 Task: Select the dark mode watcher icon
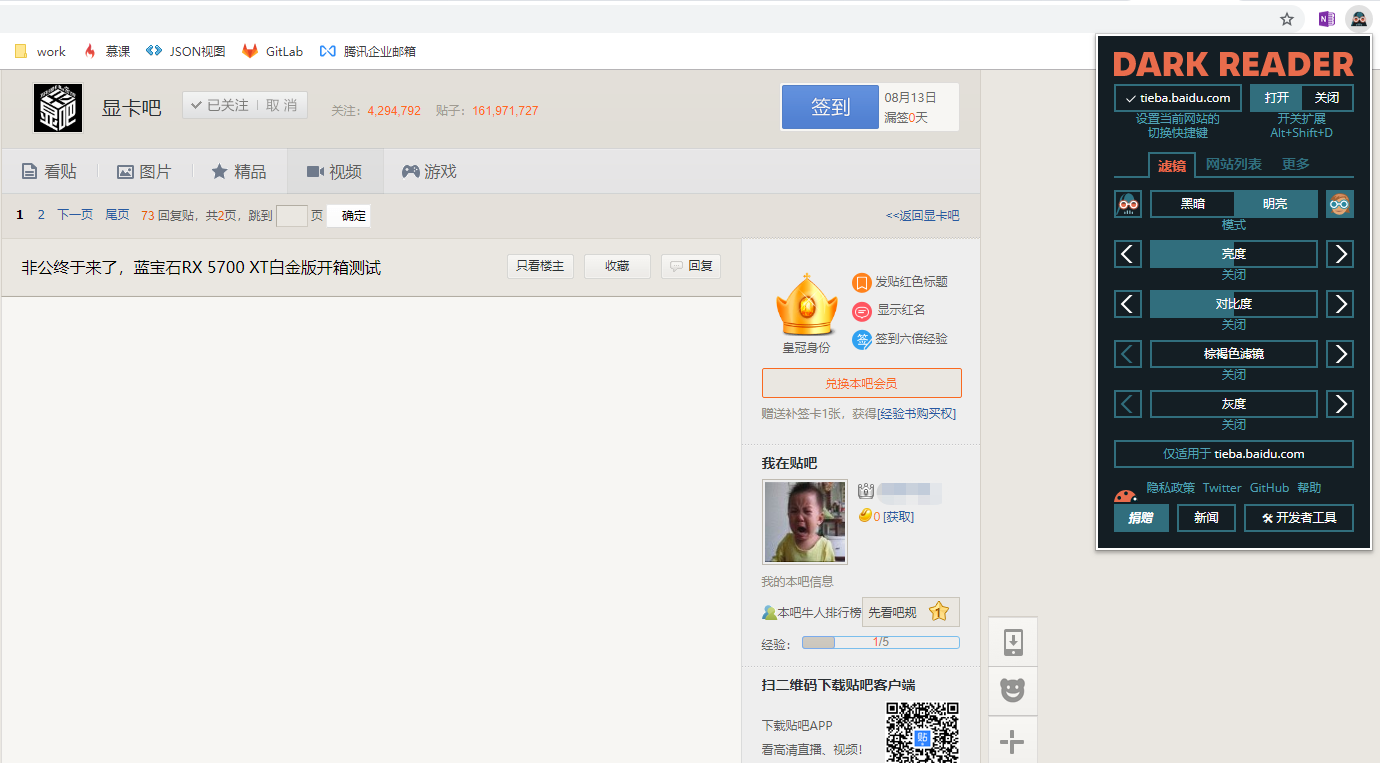pyautogui.click(x=1128, y=204)
